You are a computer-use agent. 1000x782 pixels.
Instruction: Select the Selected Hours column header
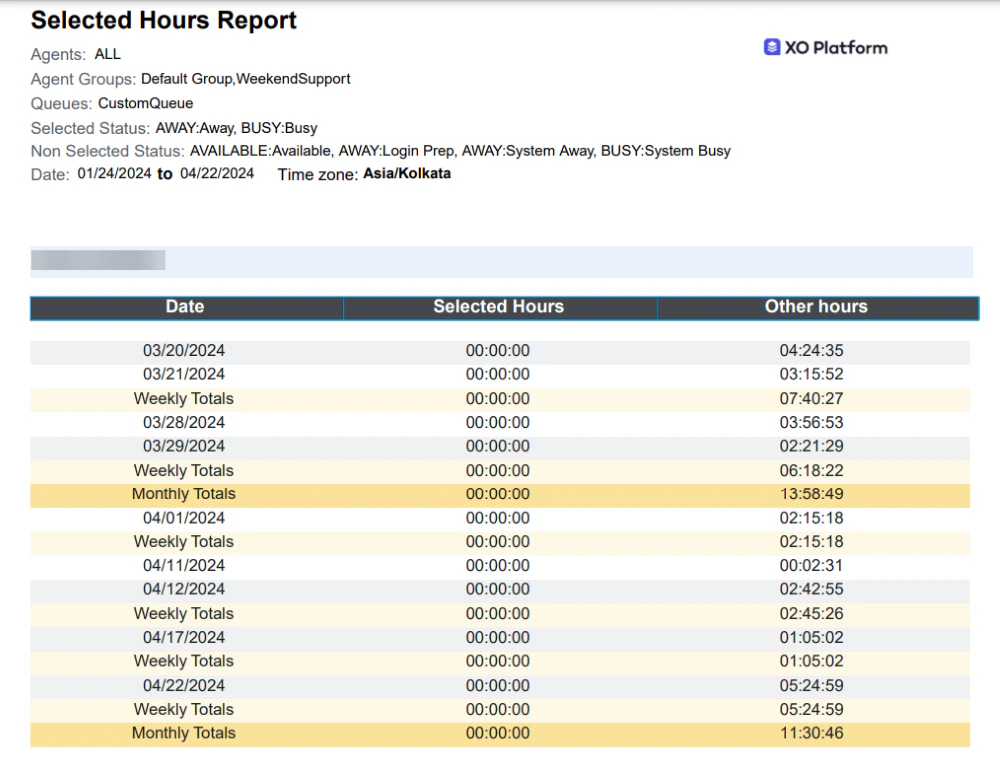coord(499,307)
